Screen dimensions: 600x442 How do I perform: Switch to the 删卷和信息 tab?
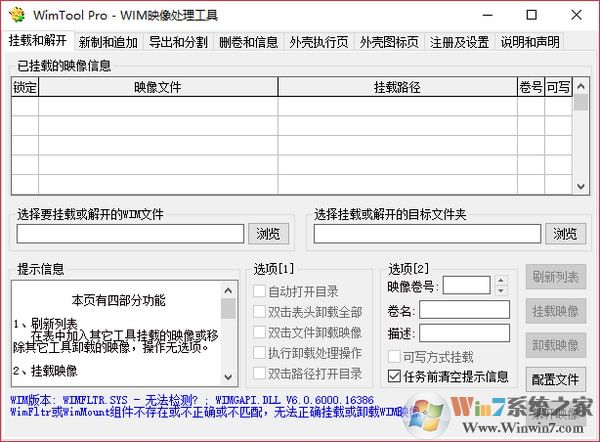coord(248,42)
